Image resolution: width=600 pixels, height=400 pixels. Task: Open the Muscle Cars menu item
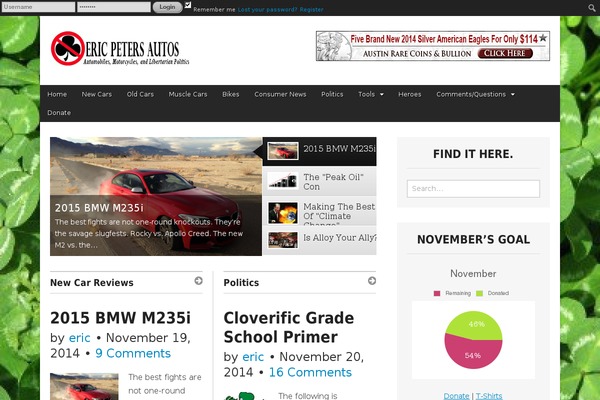(x=188, y=94)
